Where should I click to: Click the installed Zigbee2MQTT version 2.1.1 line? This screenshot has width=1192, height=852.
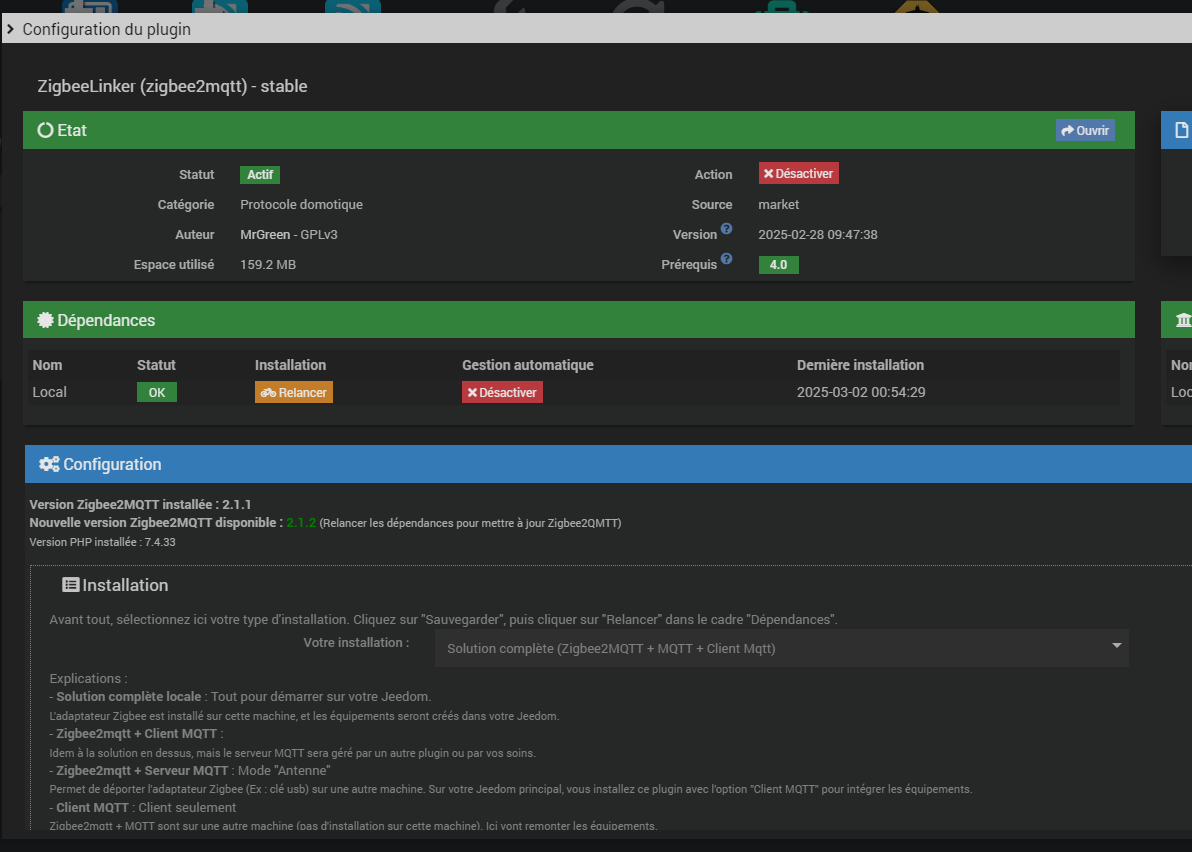click(x=140, y=504)
